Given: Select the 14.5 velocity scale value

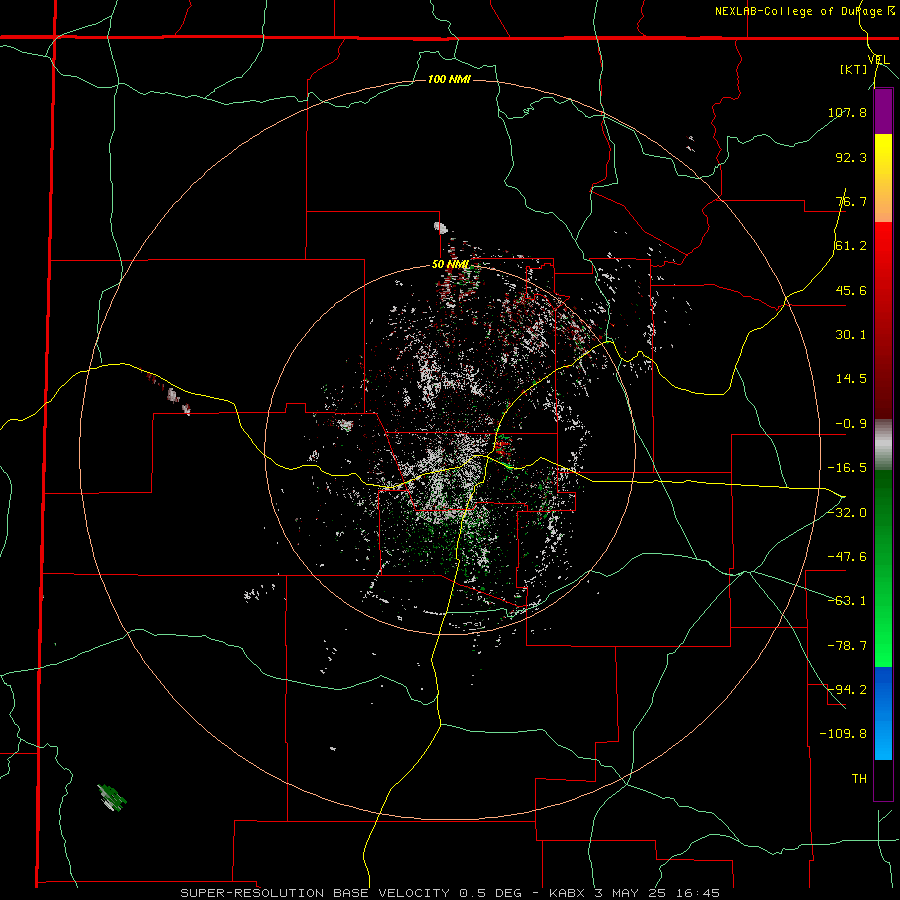Looking at the screenshot, I should (x=851, y=379).
